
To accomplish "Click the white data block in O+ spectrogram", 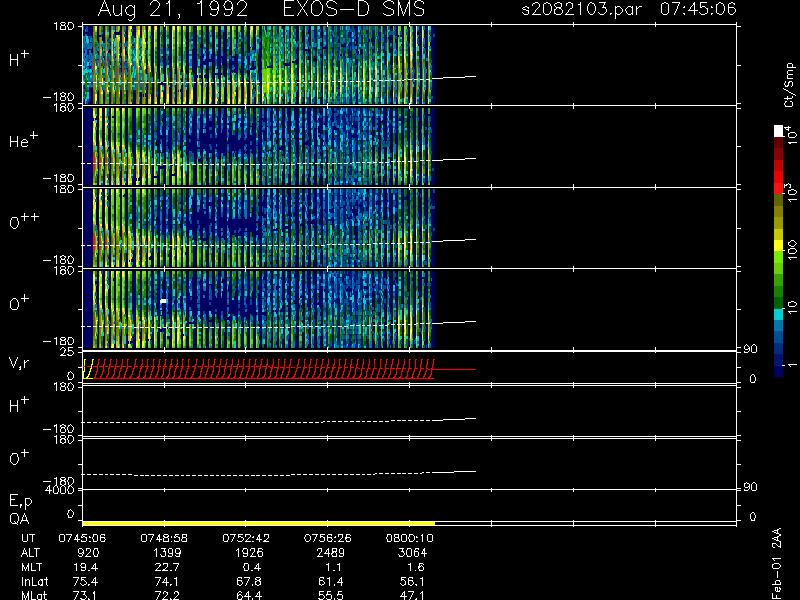I will click(x=163, y=301).
